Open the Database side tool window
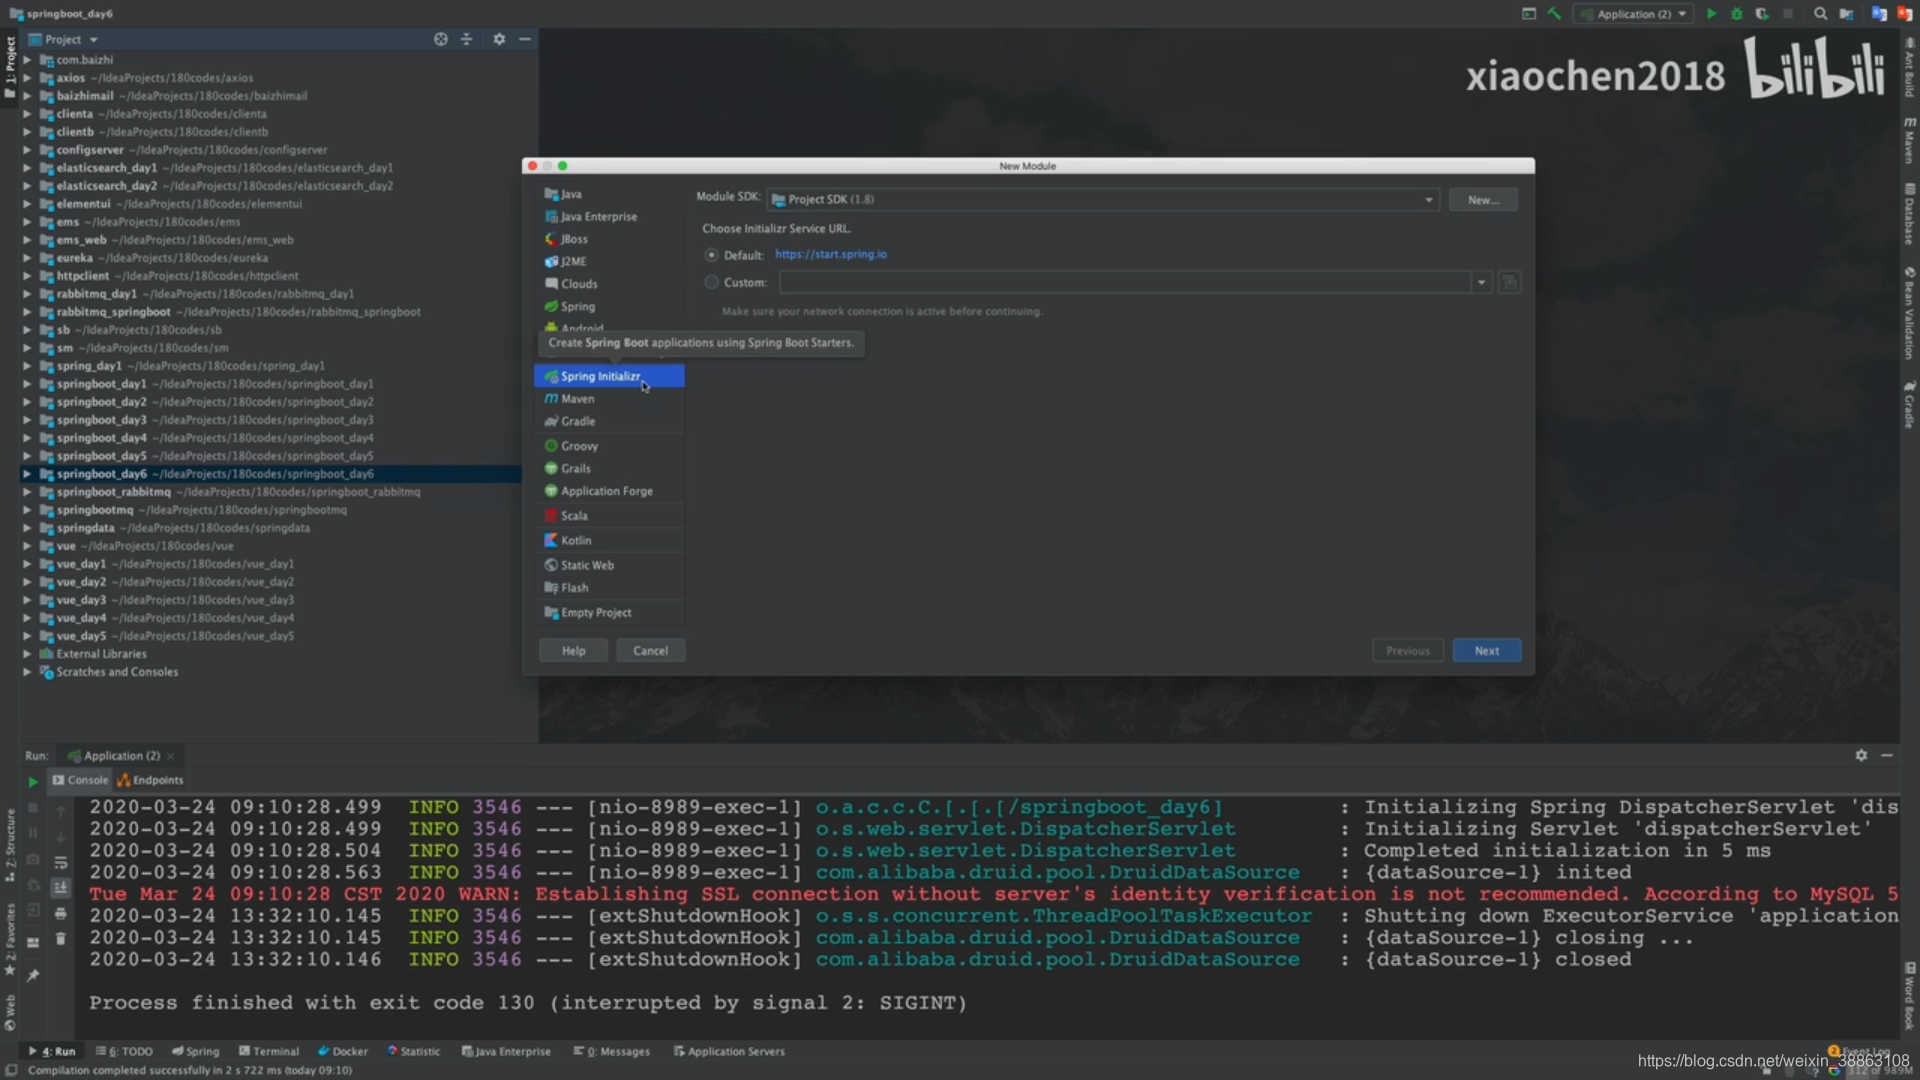Viewport: 1920px width, 1080px height. [1909, 213]
